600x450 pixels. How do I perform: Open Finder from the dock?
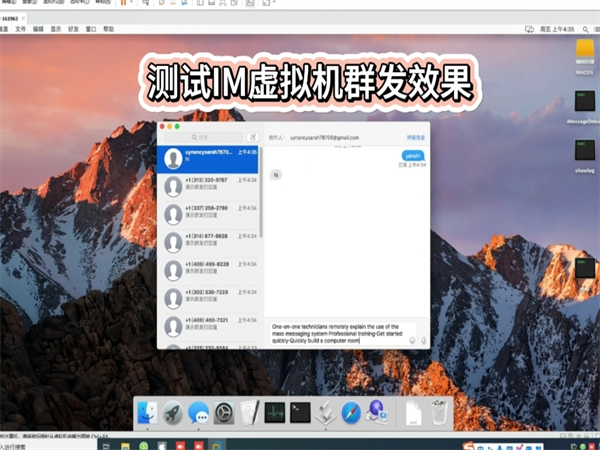[147, 412]
